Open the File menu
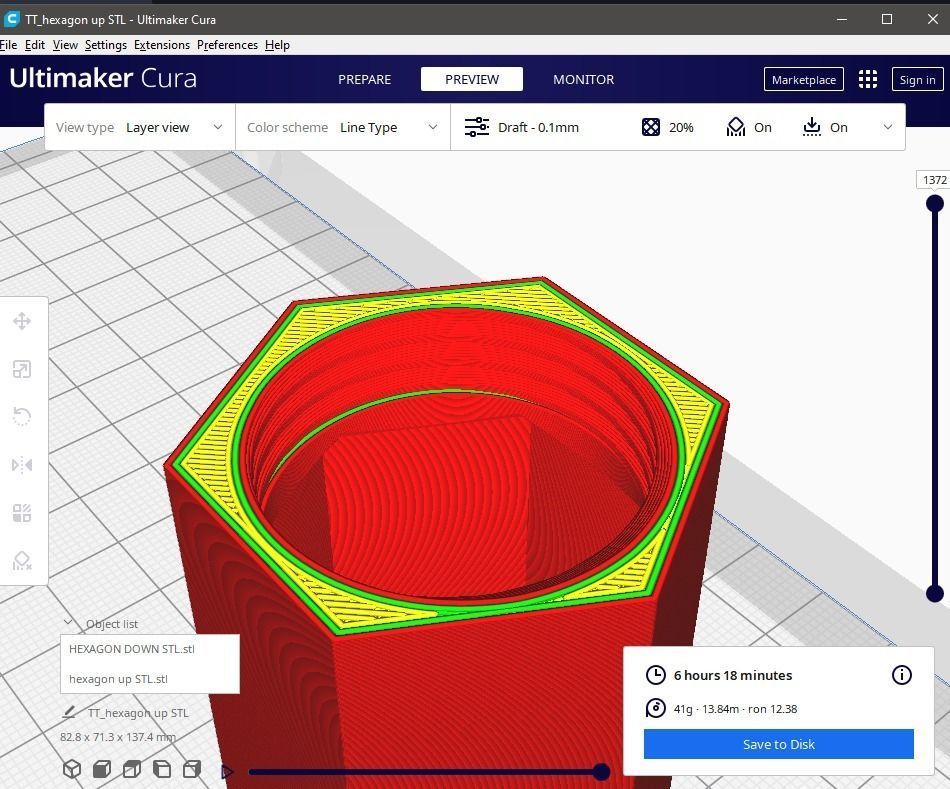 point(8,45)
